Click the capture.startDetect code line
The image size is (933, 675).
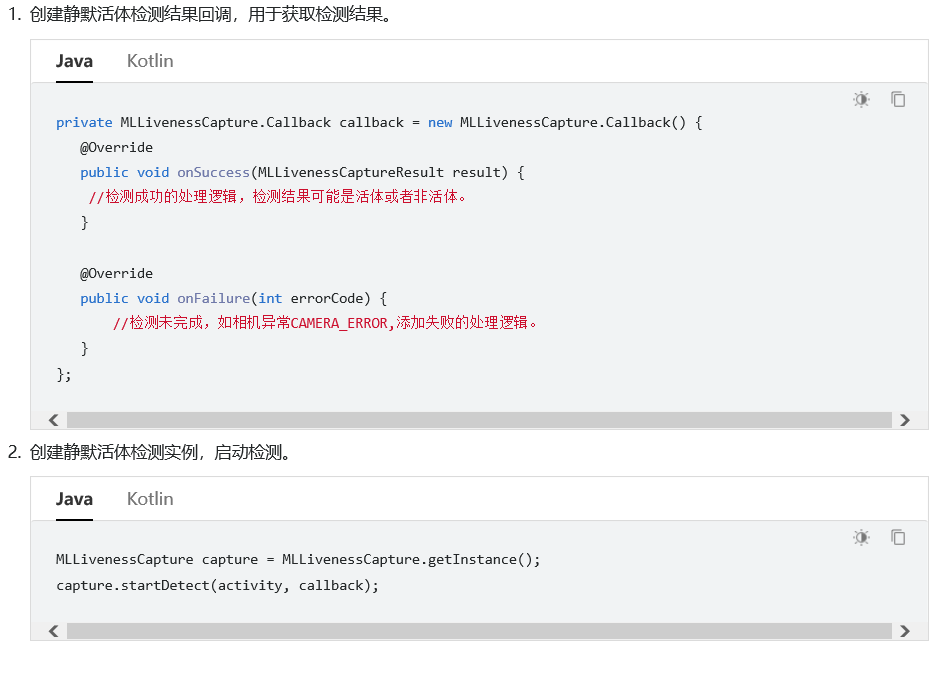217,586
